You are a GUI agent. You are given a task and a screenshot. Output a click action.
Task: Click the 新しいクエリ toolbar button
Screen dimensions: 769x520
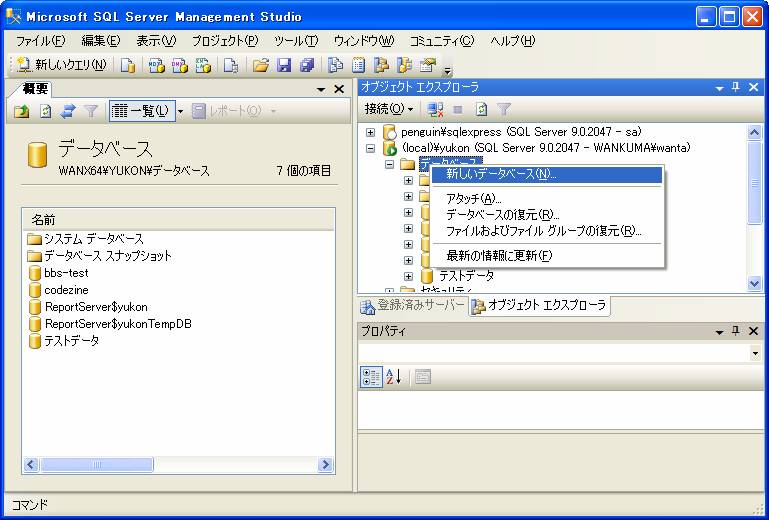pyautogui.click(x=60, y=65)
